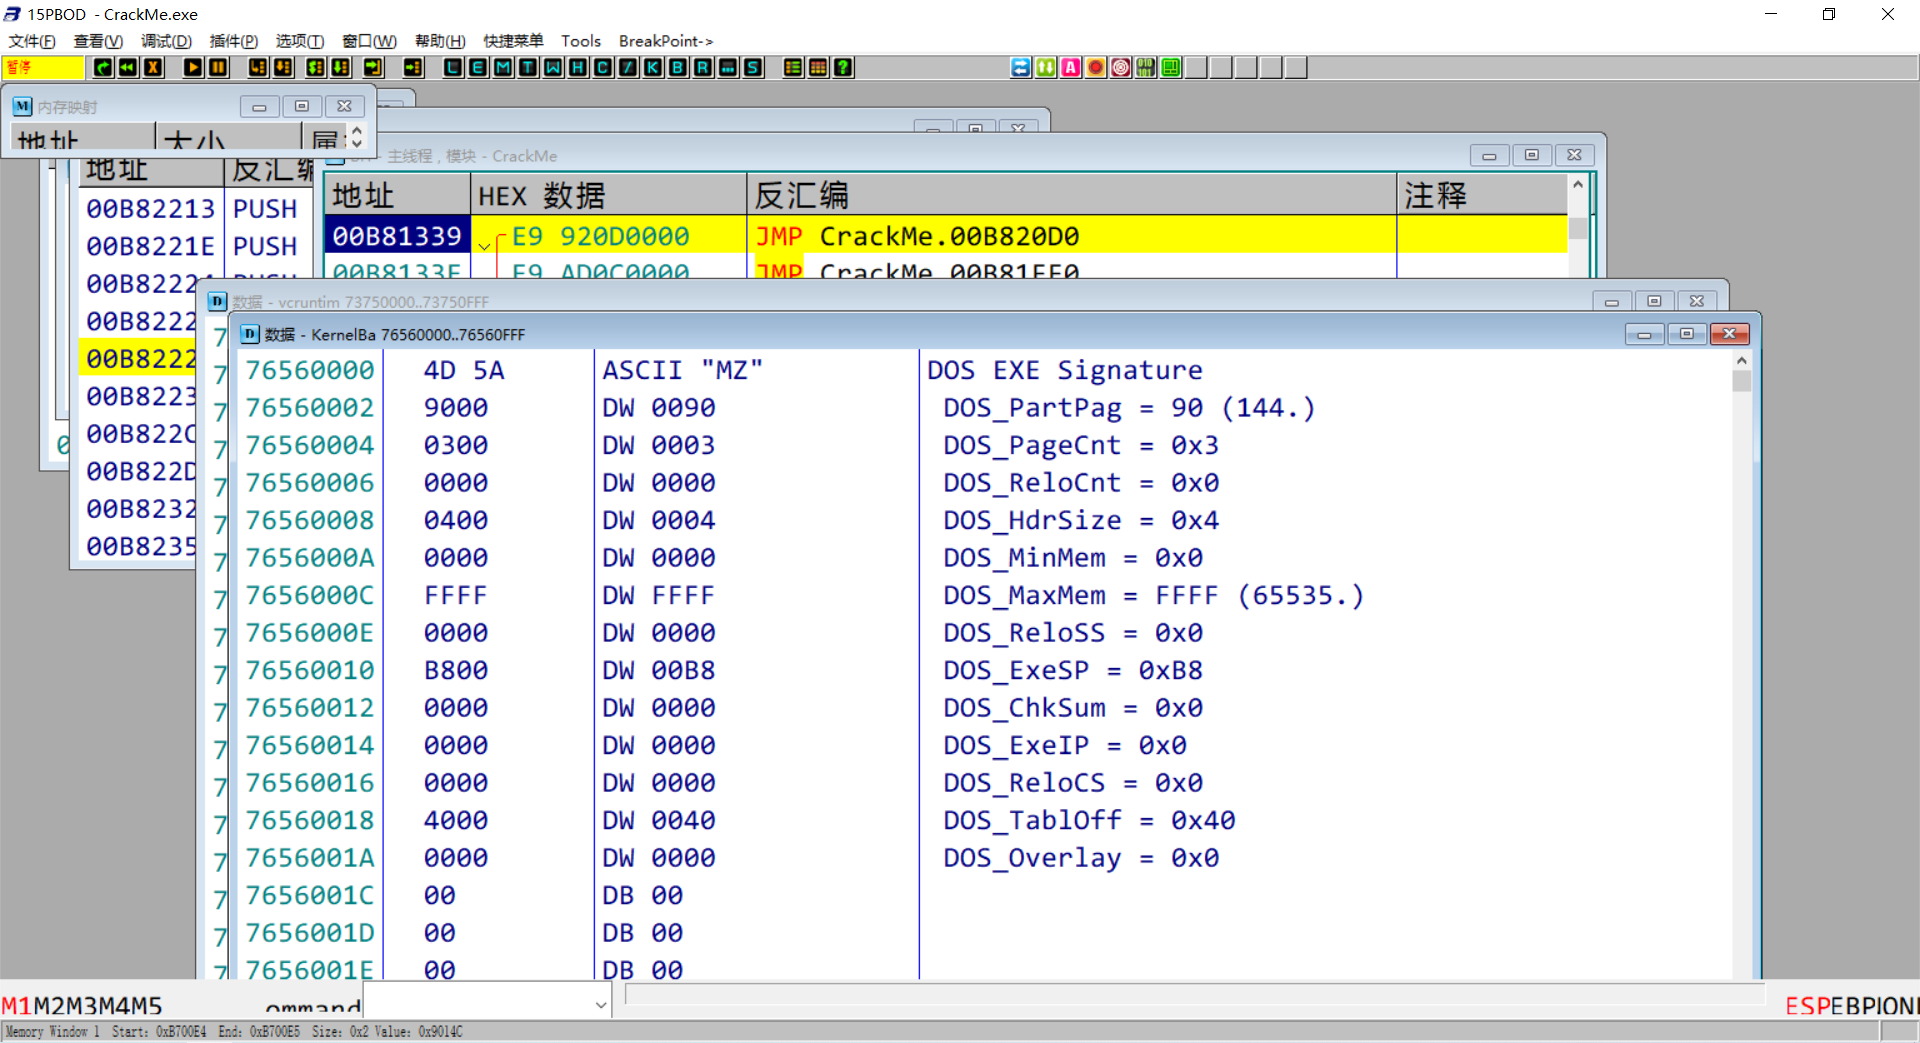This screenshot has width=1920, height=1043.
Task: Open the 窗口(W) menu
Action: (369, 41)
